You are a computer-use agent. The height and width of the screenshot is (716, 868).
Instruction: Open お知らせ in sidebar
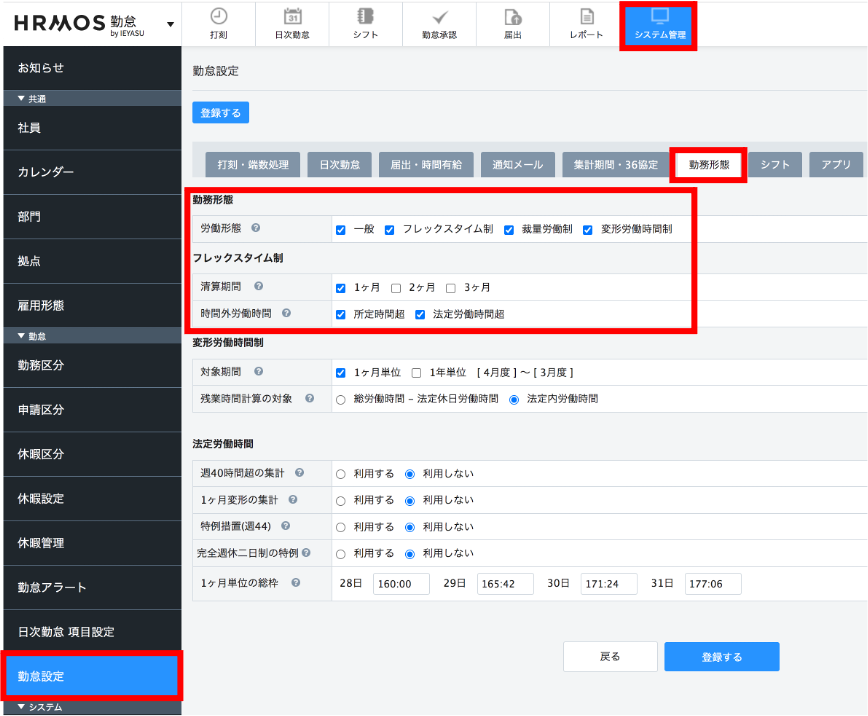pyautogui.click(x=92, y=68)
